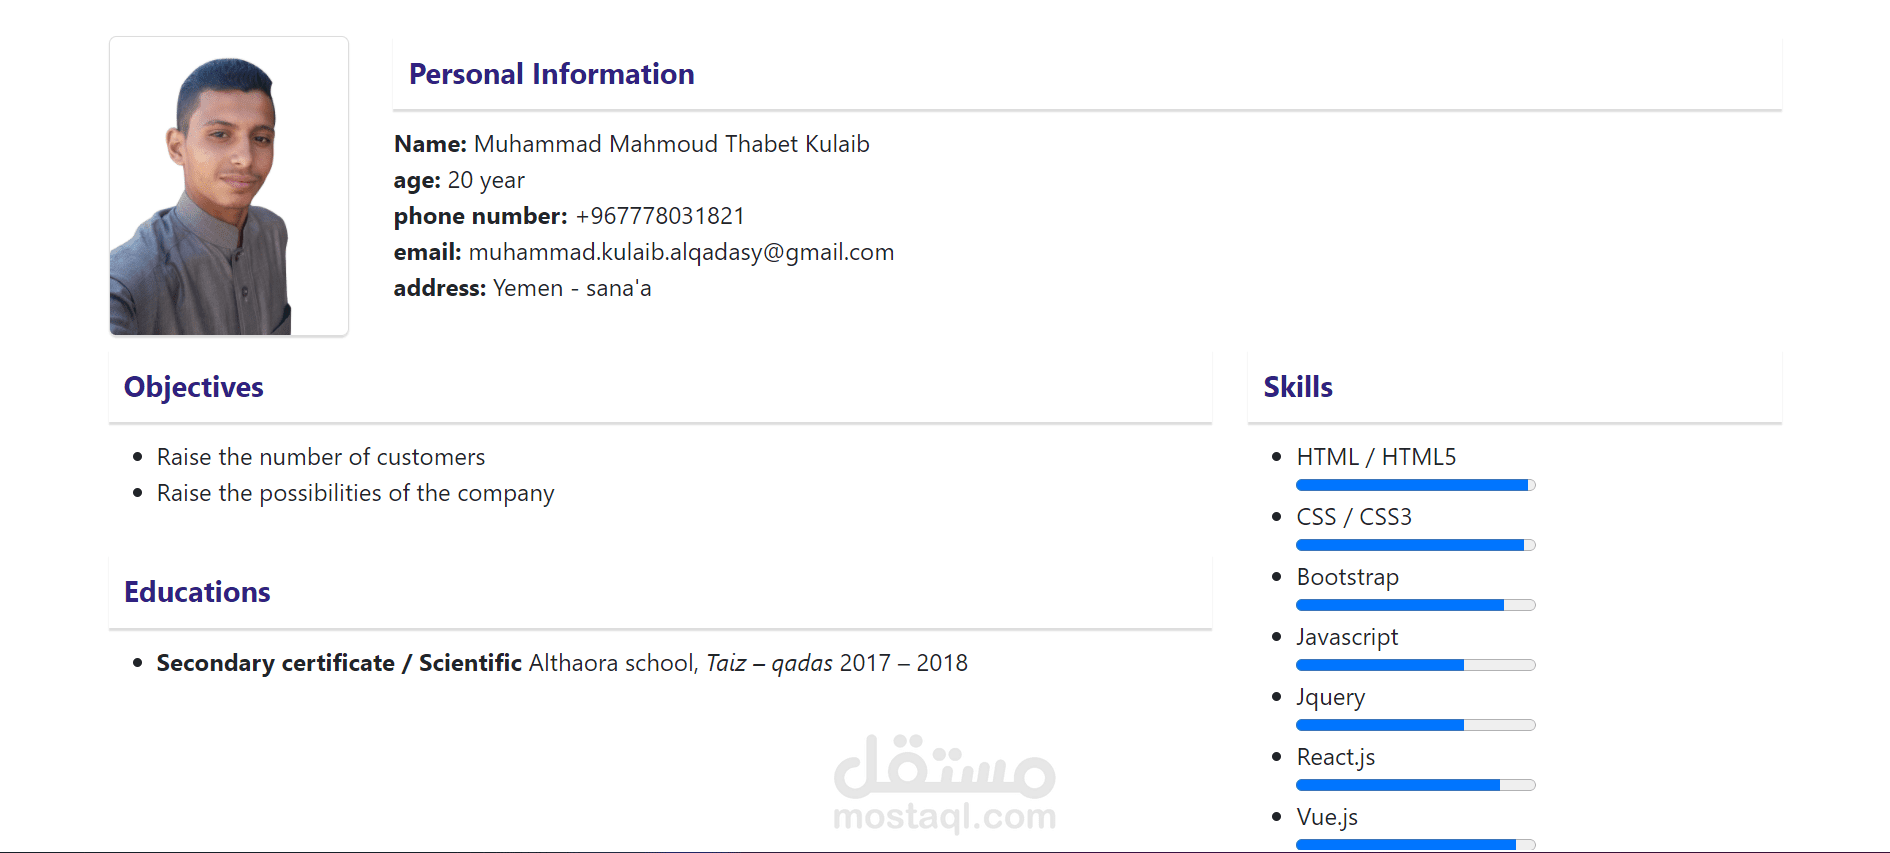Click the phone number +967778031821
1890x853 pixels.
point(660,216)
